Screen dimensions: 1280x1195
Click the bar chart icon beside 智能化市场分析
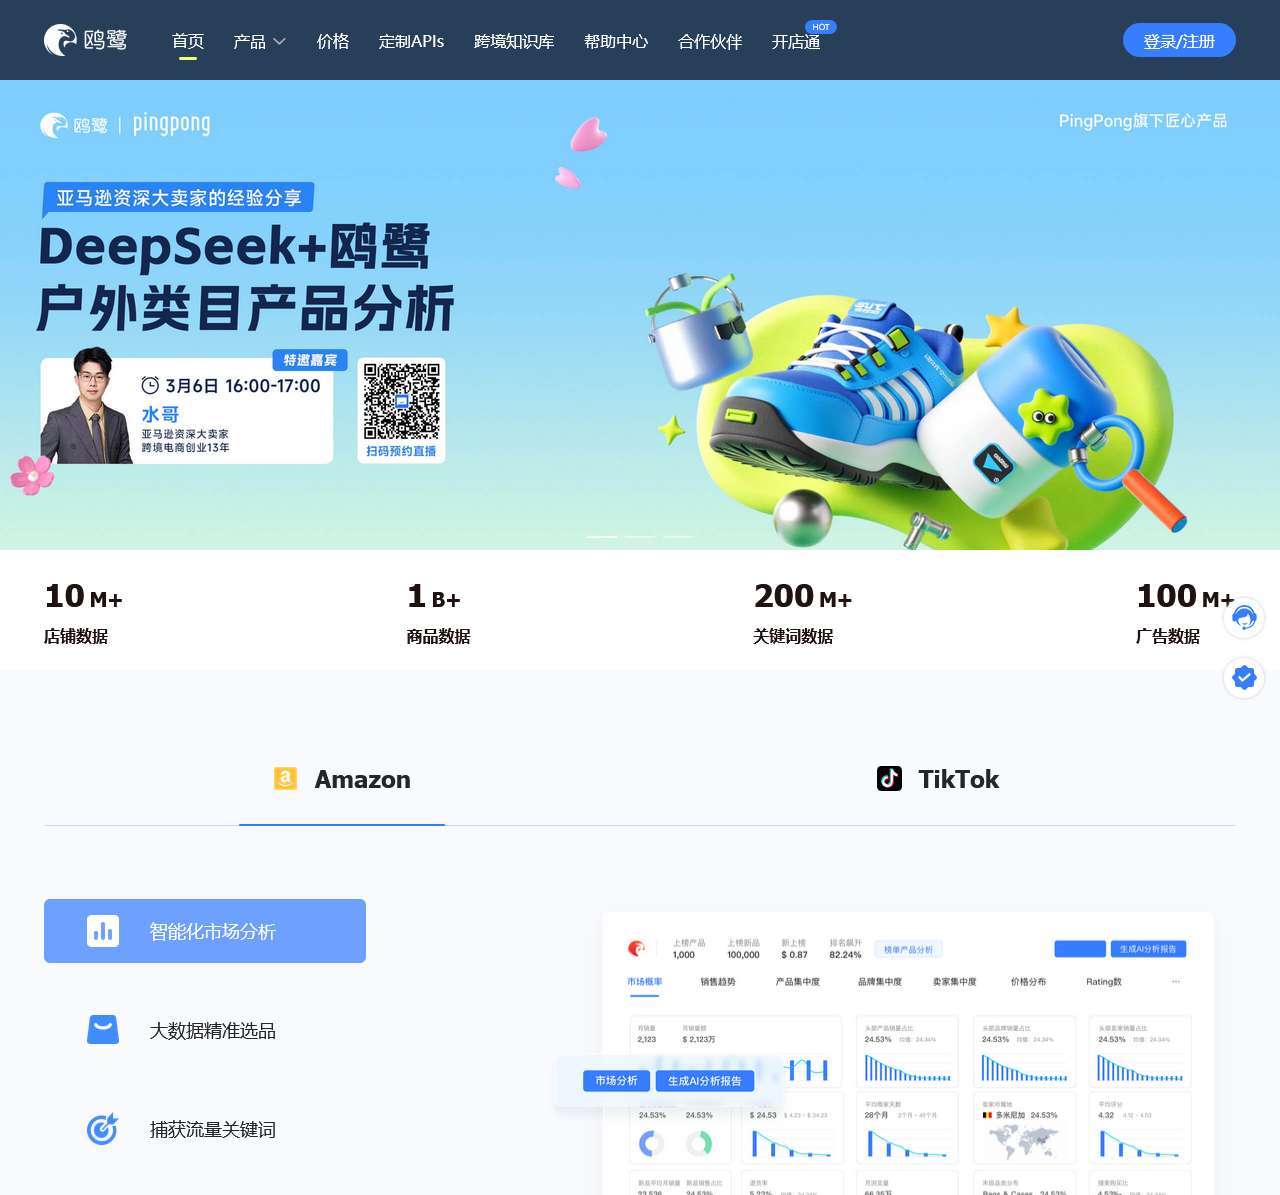[103, 931]
